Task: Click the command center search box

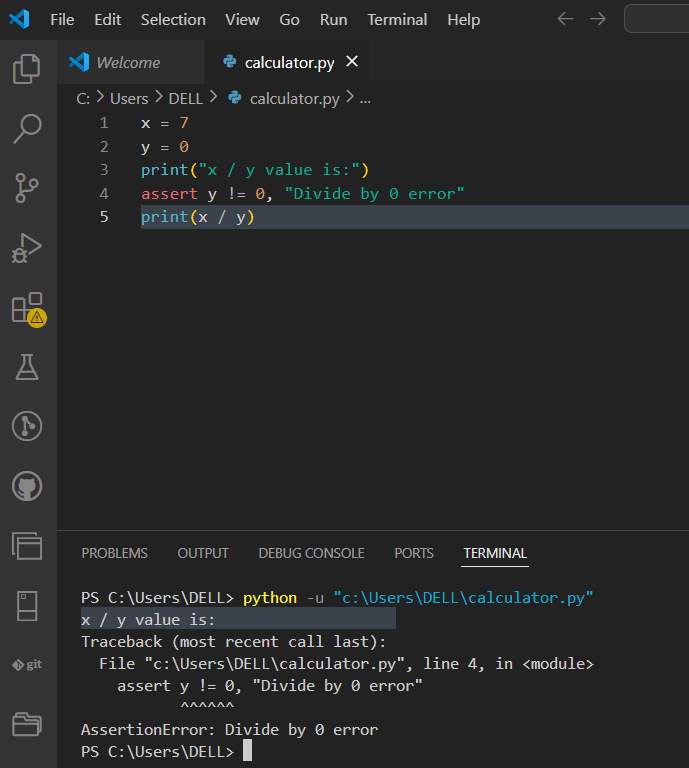Action: (657, 19)
